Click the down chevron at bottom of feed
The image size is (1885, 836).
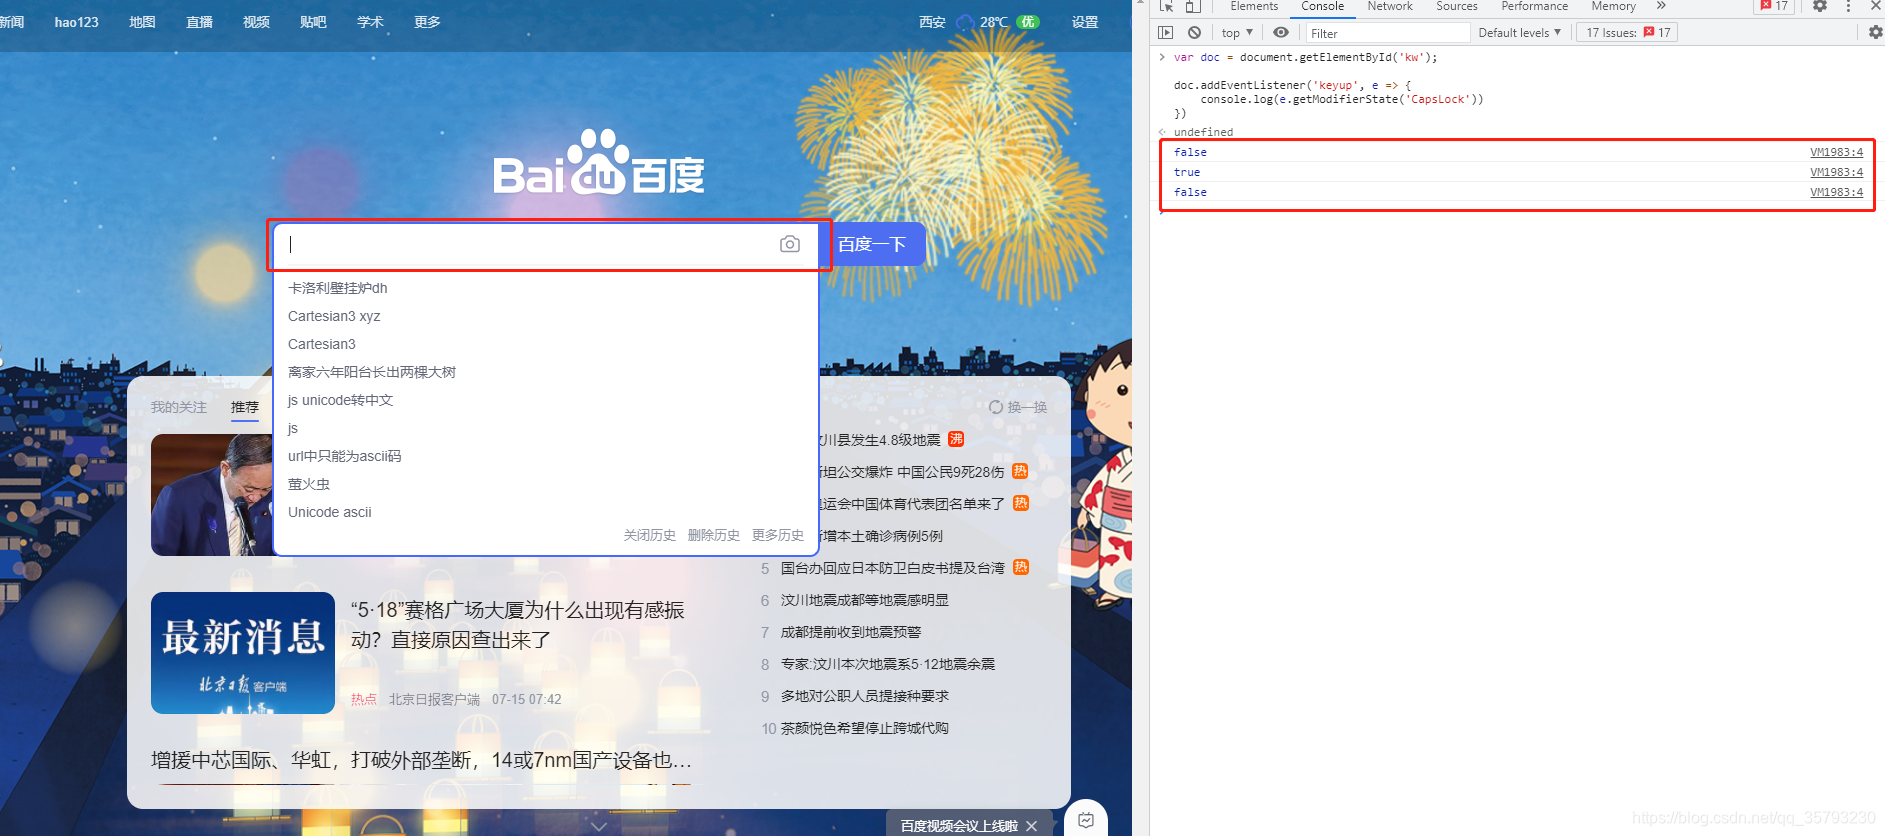tap(599, 827)
